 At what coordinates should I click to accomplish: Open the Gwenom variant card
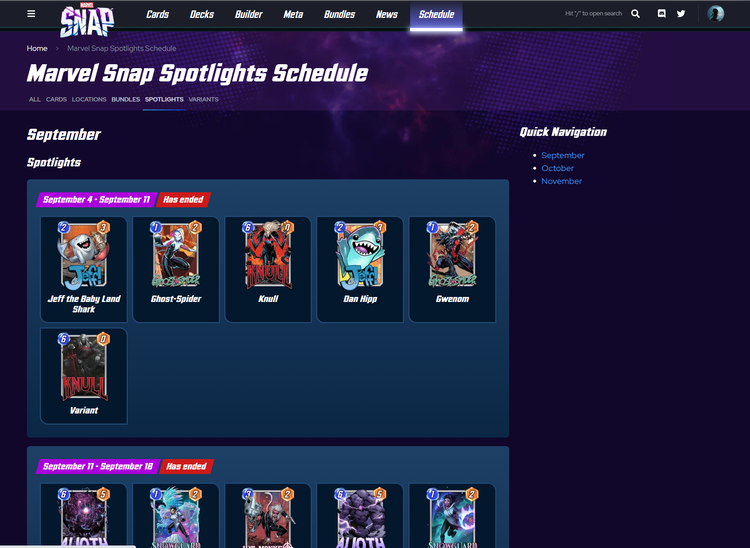pos(452,269)
